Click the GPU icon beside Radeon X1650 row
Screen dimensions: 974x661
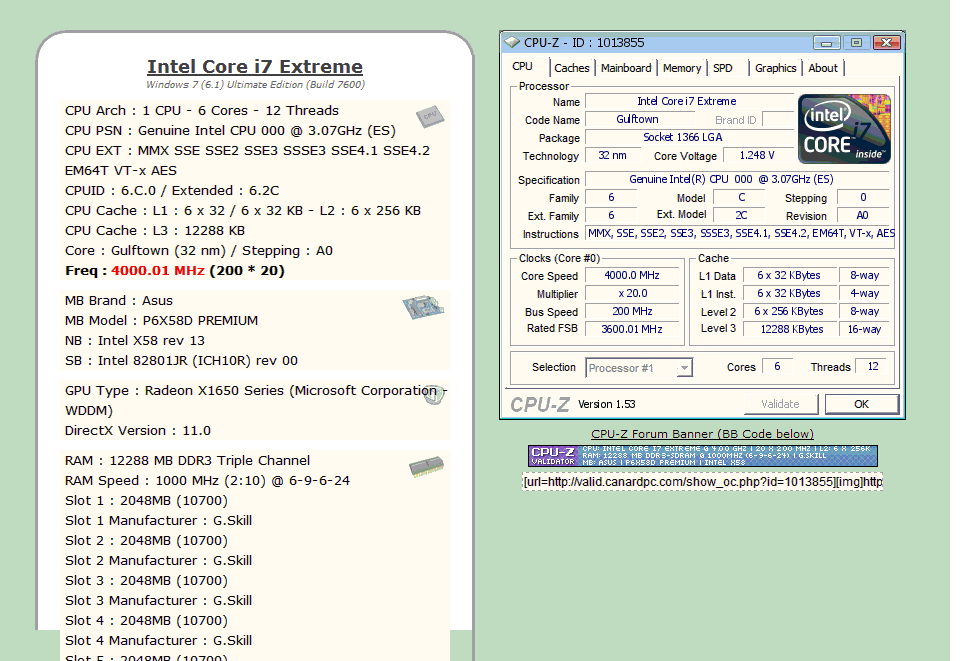pyautogui.click(x=434, y=395)
